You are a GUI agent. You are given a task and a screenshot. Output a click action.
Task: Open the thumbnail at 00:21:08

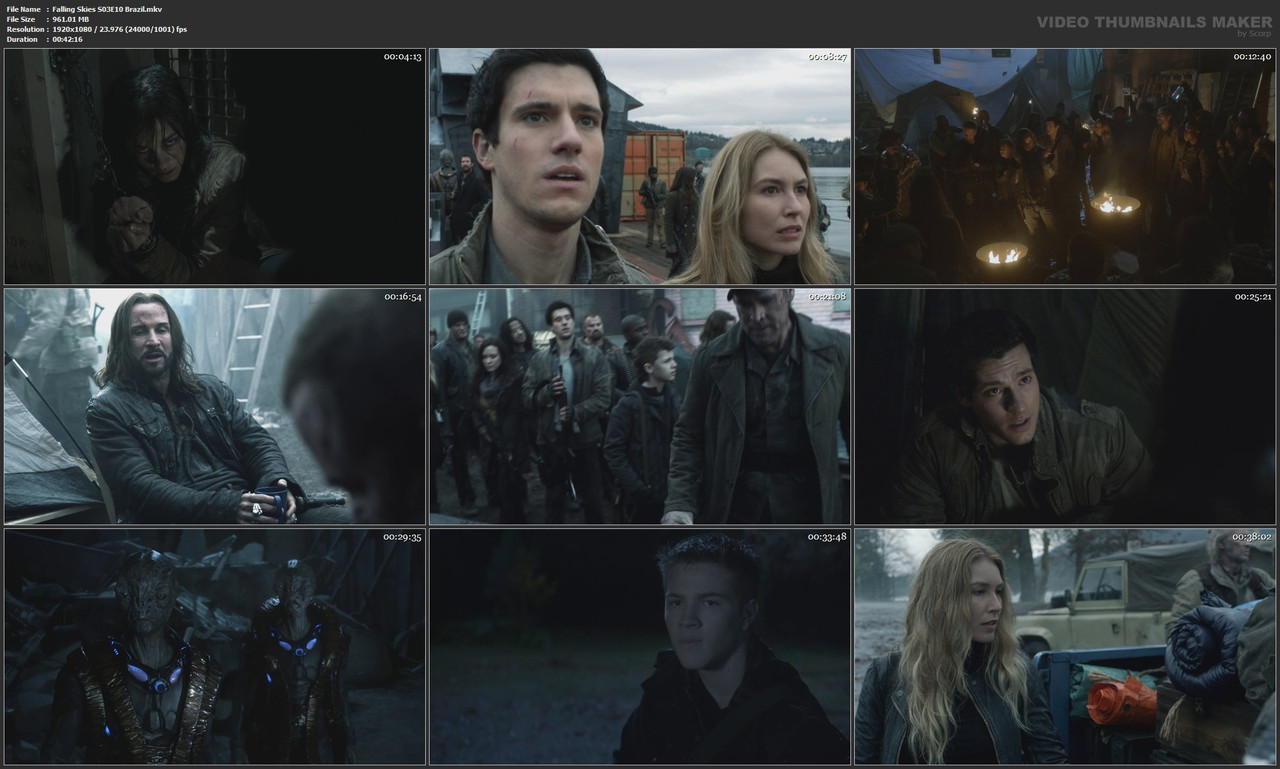point(640,406)
